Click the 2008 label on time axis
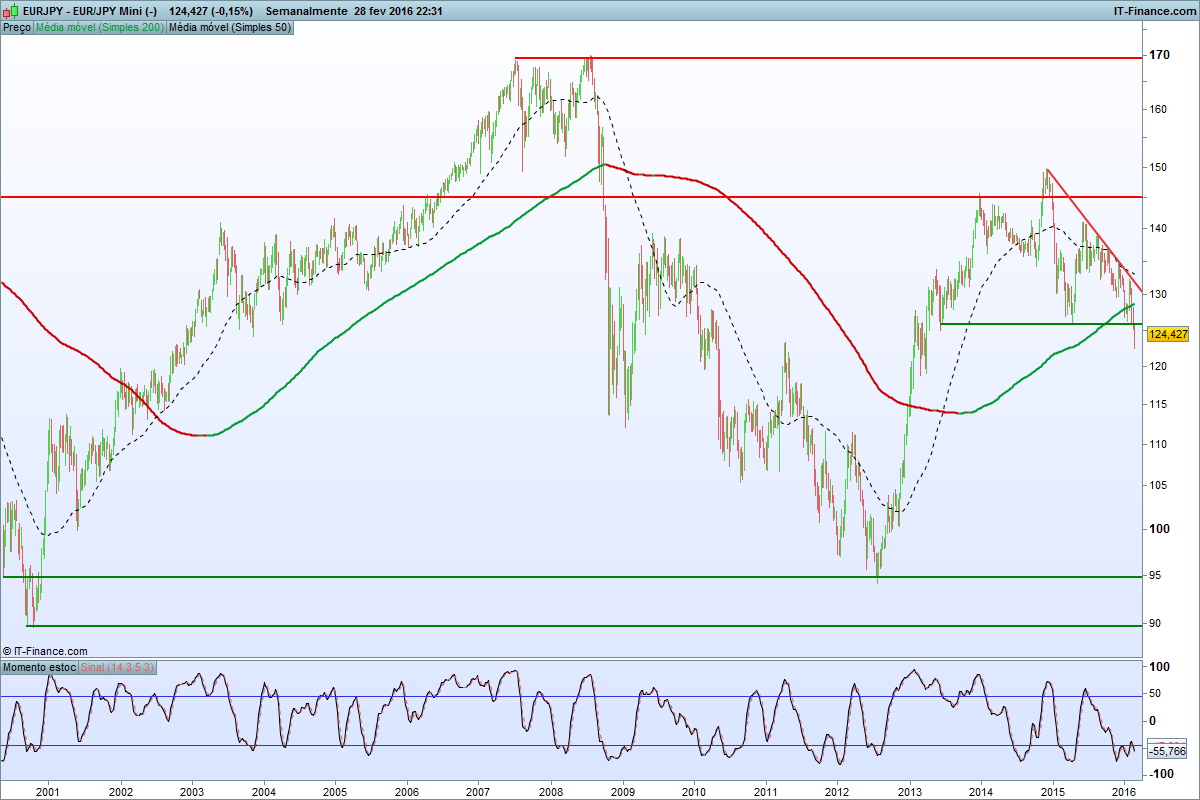The height and width of the screenshot is (800, 1200). tap(550, 790)
